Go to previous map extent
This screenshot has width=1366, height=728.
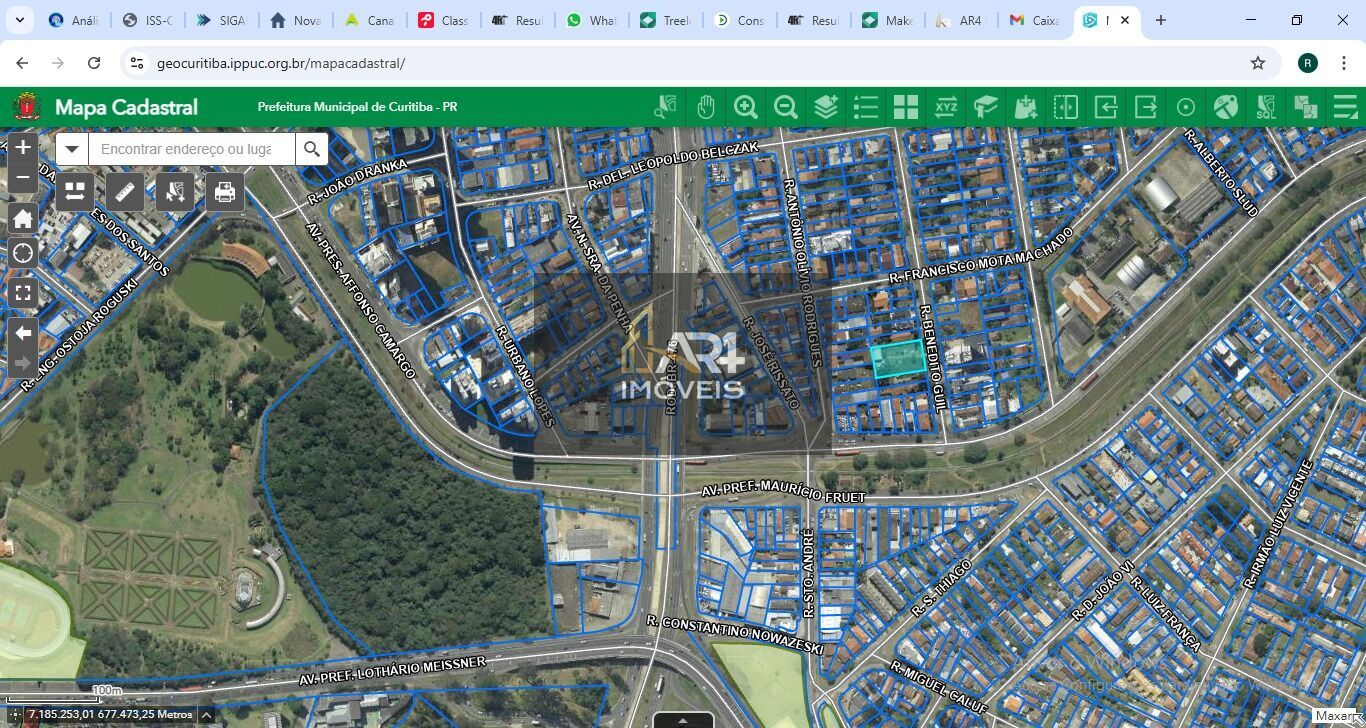(x=23, y=333)
